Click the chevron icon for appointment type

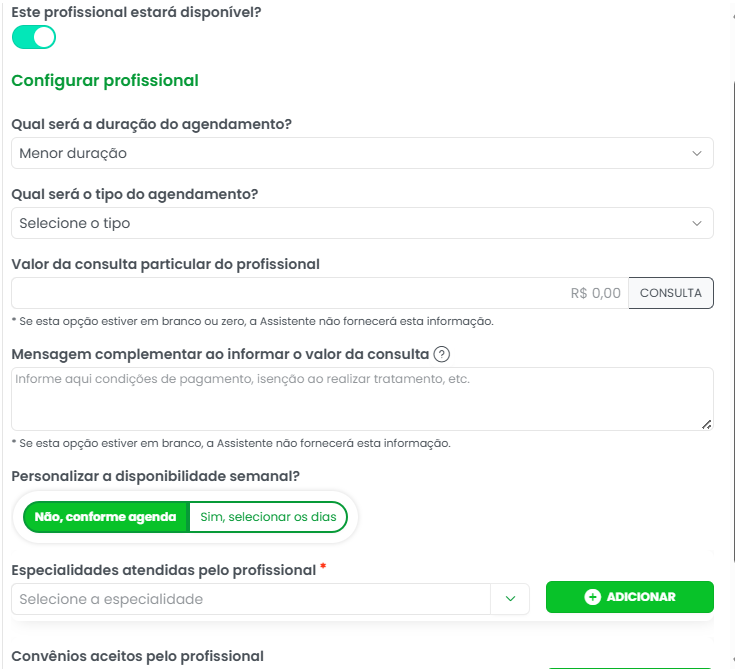click(697, 223)
